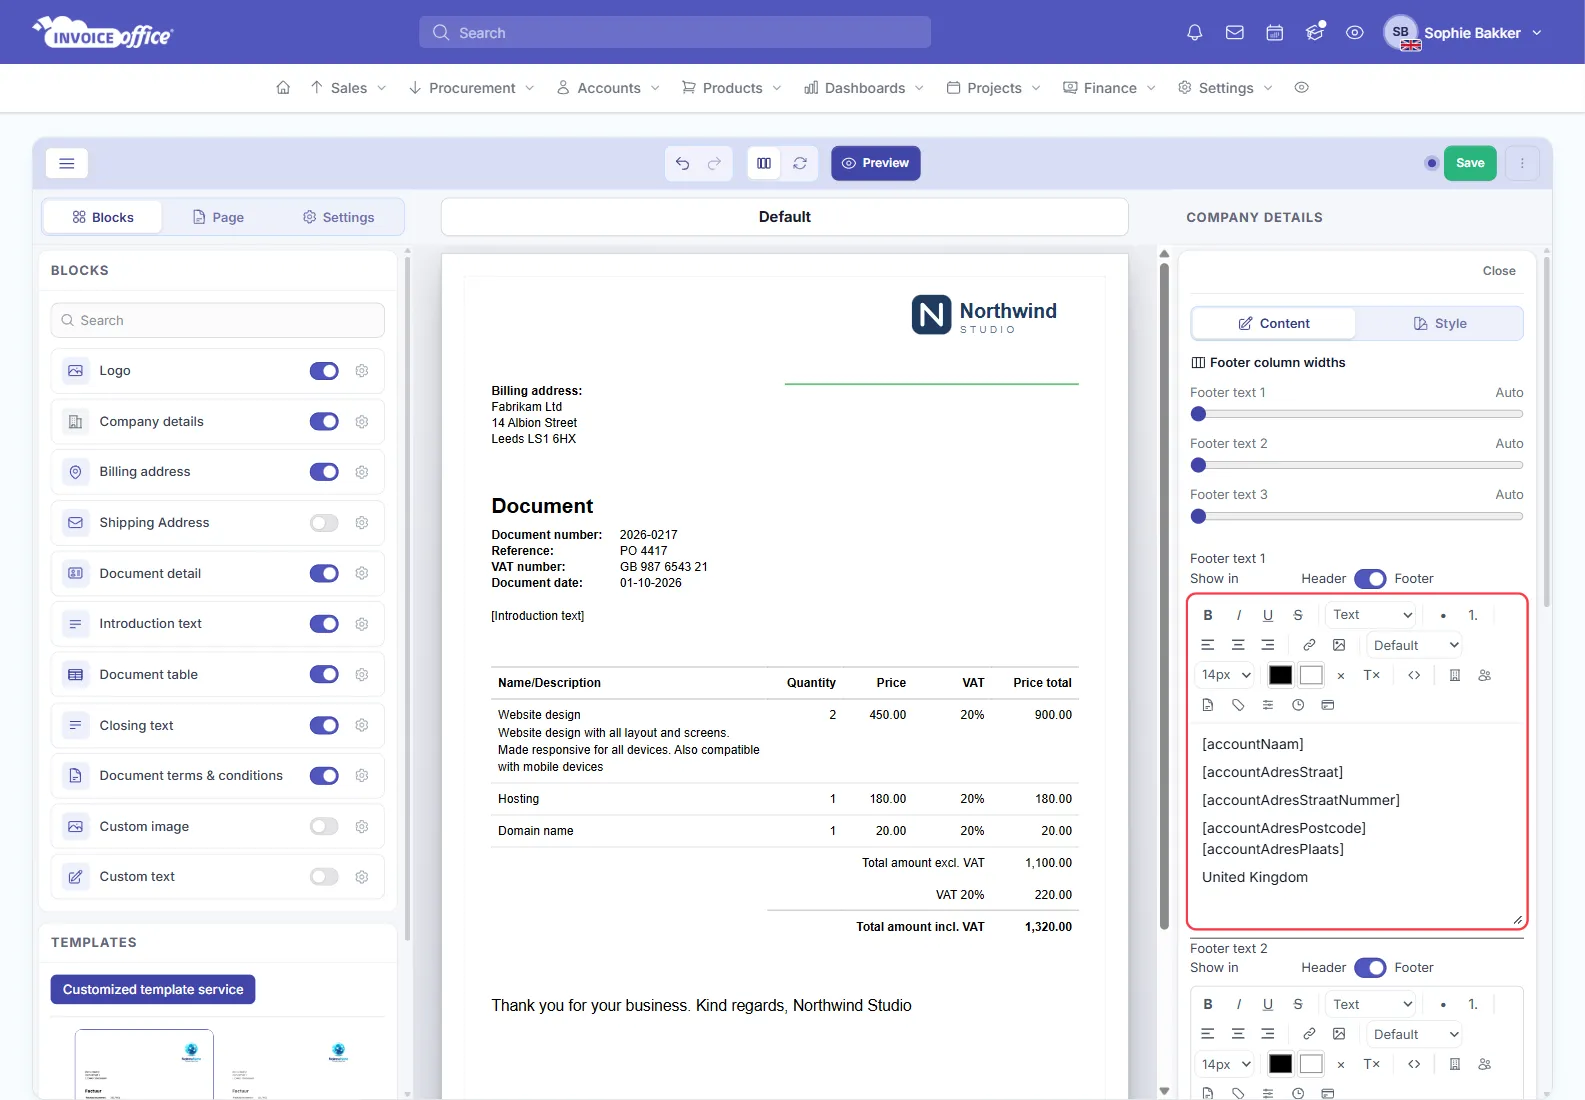Viewport: 1585px width, 1100px height.
Task: Close the Company Details panel
Action: (1499, 271)
